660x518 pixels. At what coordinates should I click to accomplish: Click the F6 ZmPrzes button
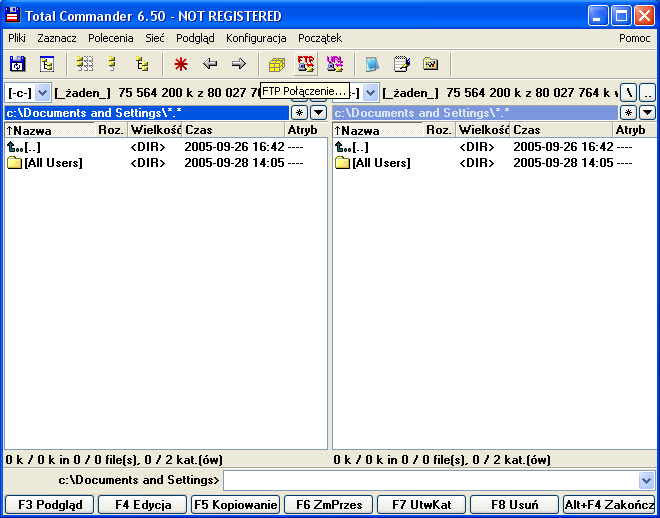(329, 505)
